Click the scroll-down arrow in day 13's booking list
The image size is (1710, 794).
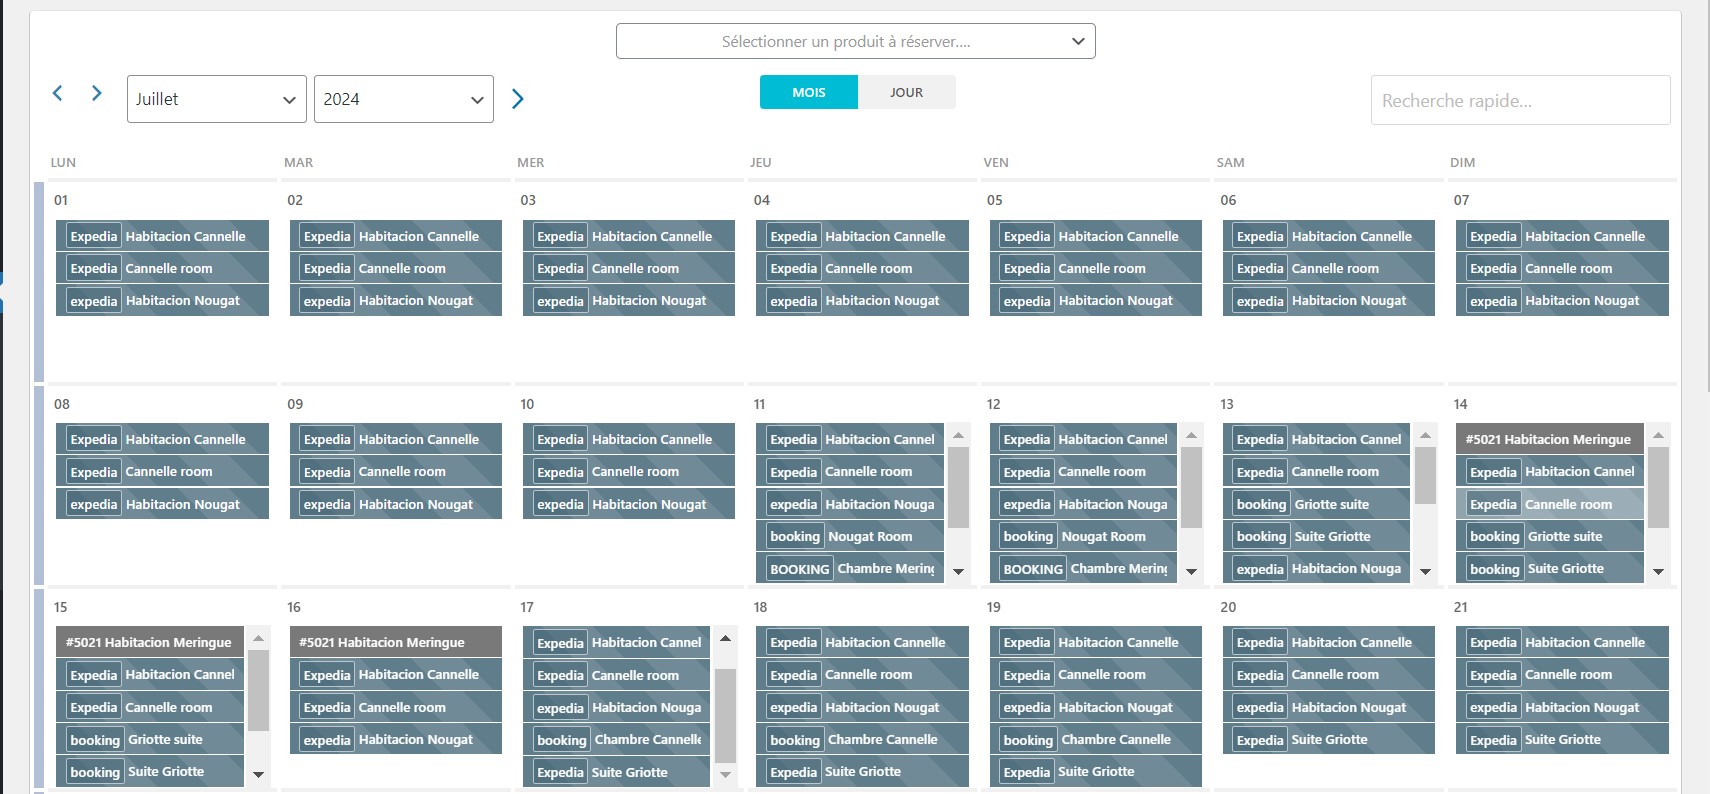click(1425, 572)
